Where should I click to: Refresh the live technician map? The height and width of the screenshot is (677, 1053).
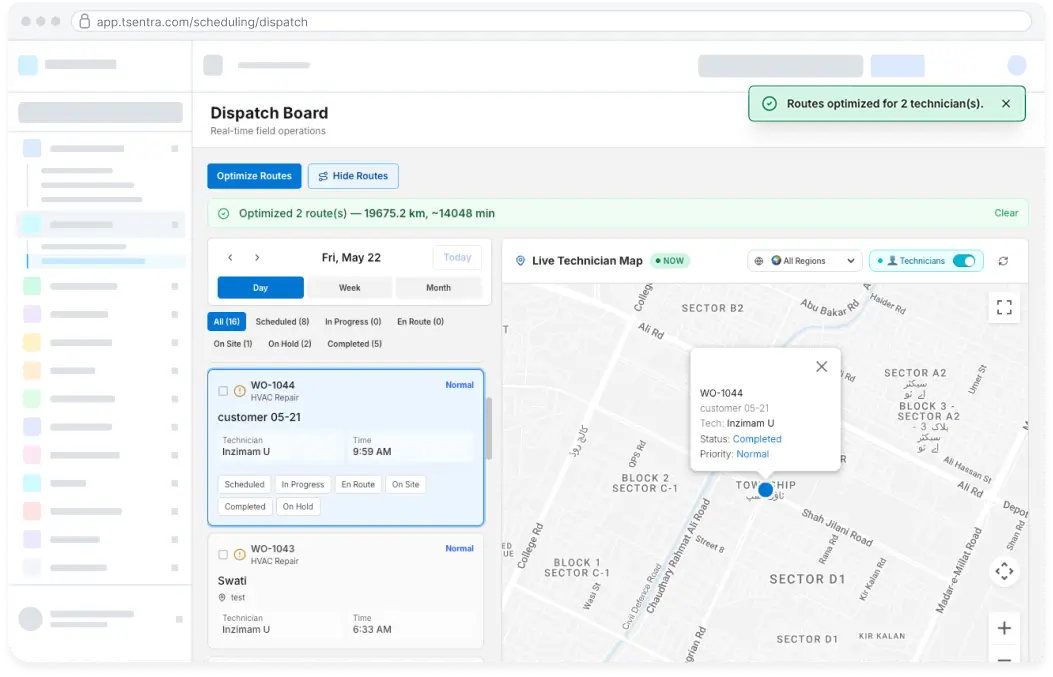tap(1003, 261)
